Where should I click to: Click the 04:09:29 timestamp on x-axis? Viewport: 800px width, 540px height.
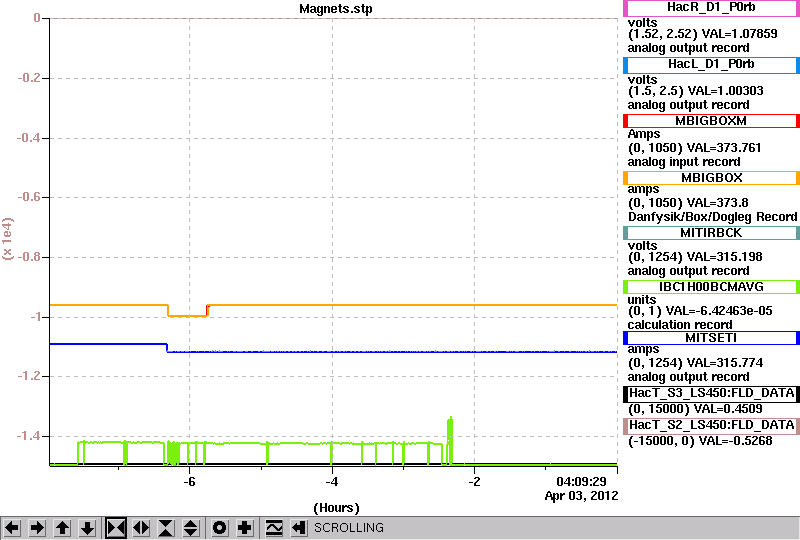(581, 482)
